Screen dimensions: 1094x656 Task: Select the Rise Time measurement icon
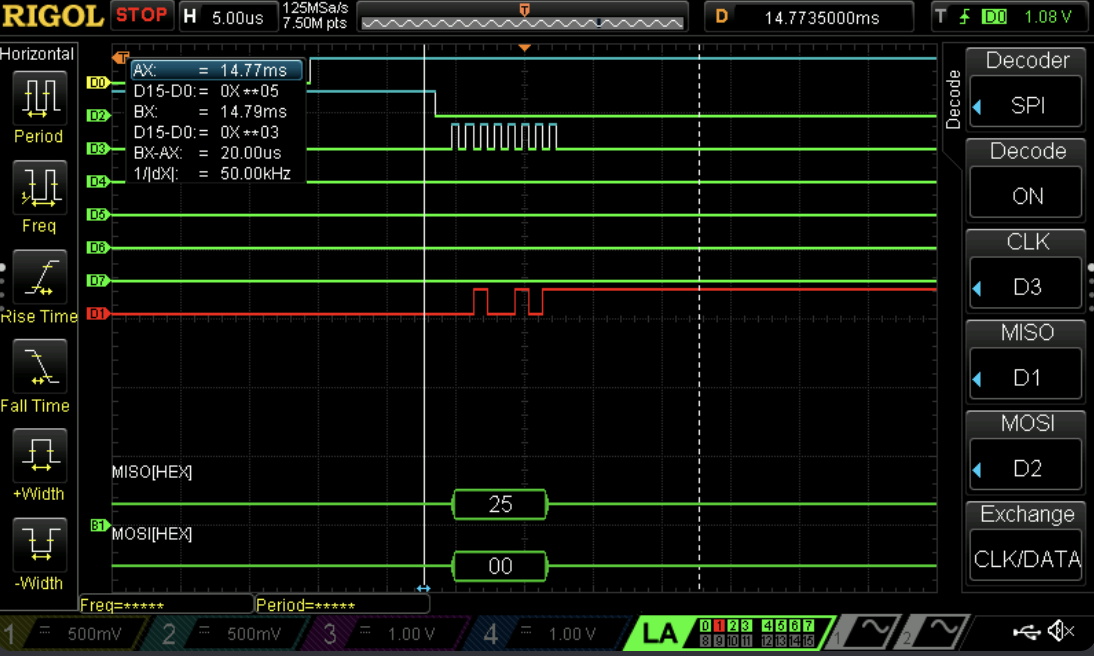(40, 277)
